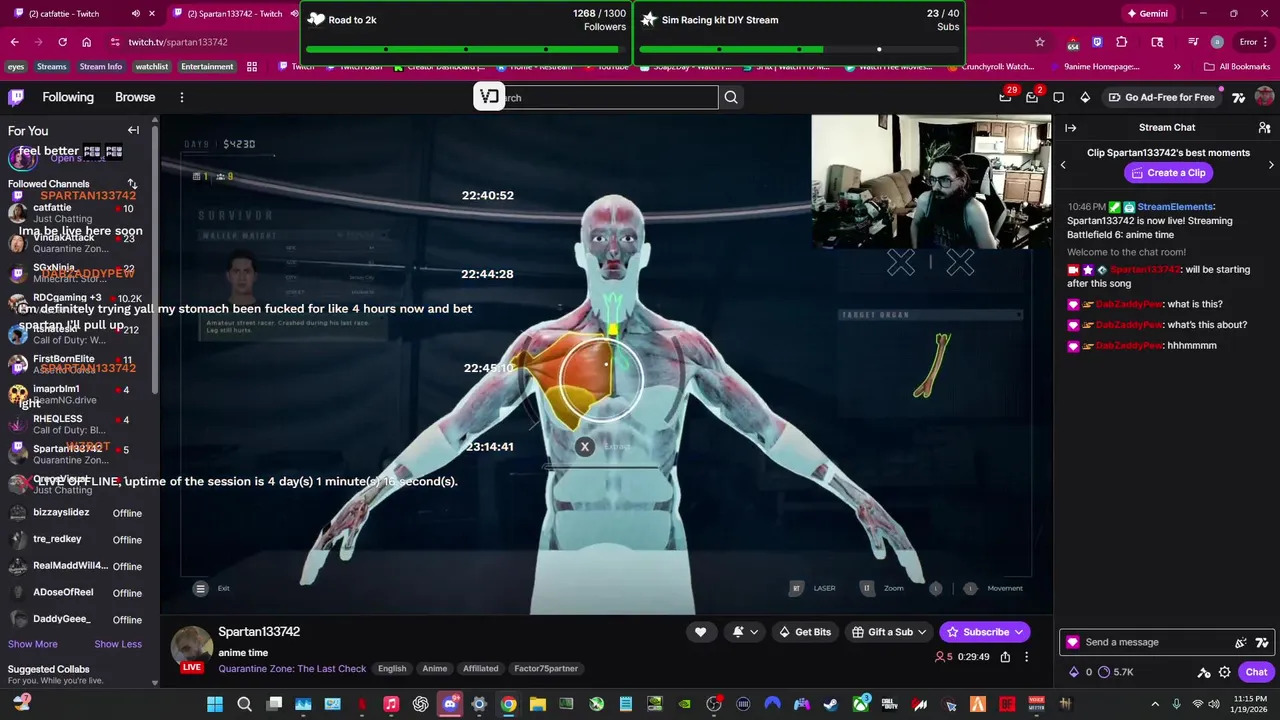Open Quarantine Zone: The Last Check category
The height and width of the screenshot is (720, 1280).
coord(292,668)
